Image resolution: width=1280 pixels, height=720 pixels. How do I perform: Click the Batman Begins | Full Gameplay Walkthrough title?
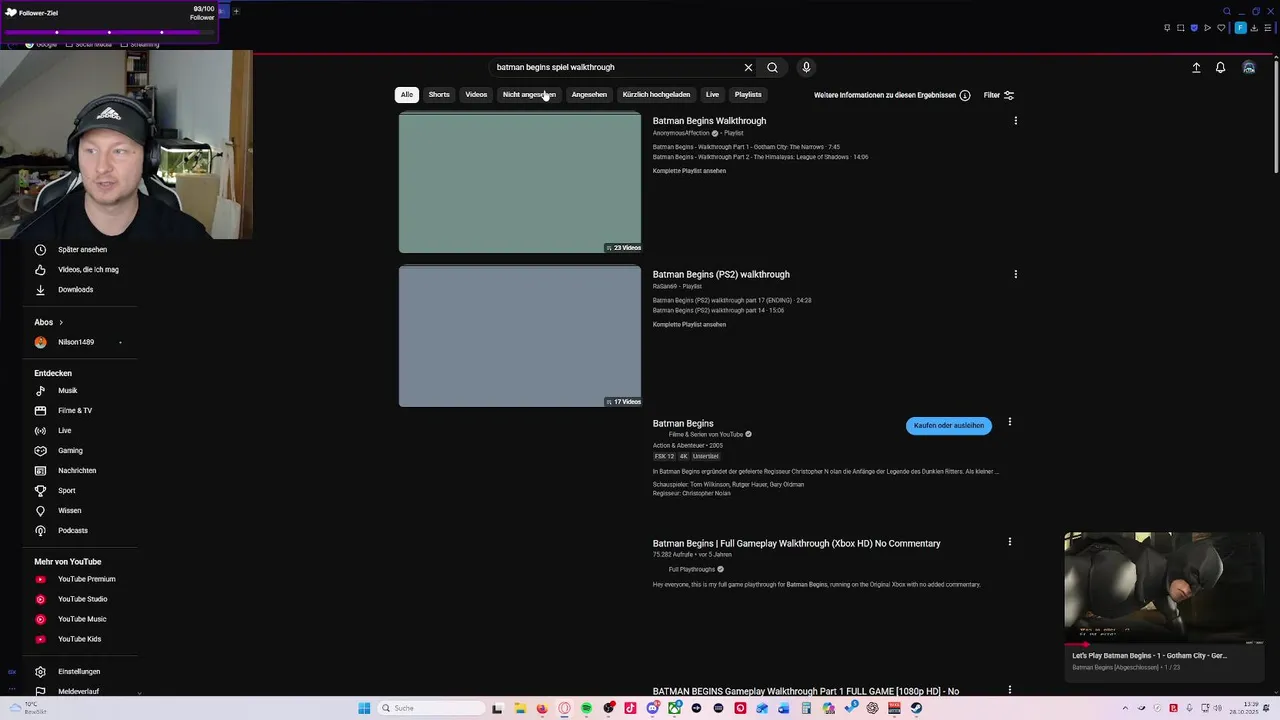[797, 543]
